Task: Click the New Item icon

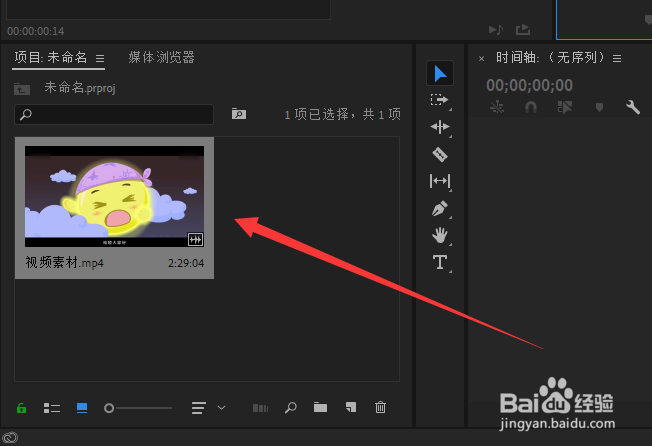Action: (351, 407)
